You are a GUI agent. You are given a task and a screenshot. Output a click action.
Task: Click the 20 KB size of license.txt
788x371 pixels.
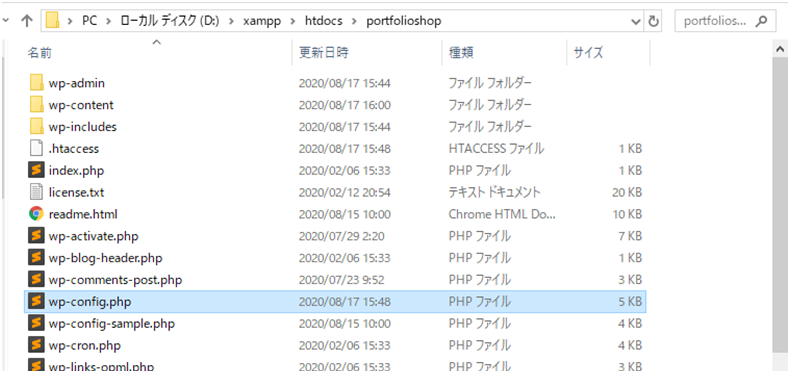tap(626, 192)
